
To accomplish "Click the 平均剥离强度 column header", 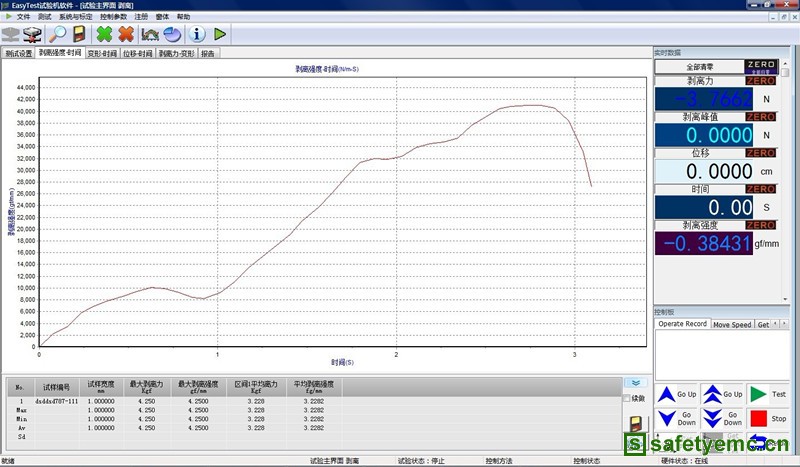I will tap(313, 387).
